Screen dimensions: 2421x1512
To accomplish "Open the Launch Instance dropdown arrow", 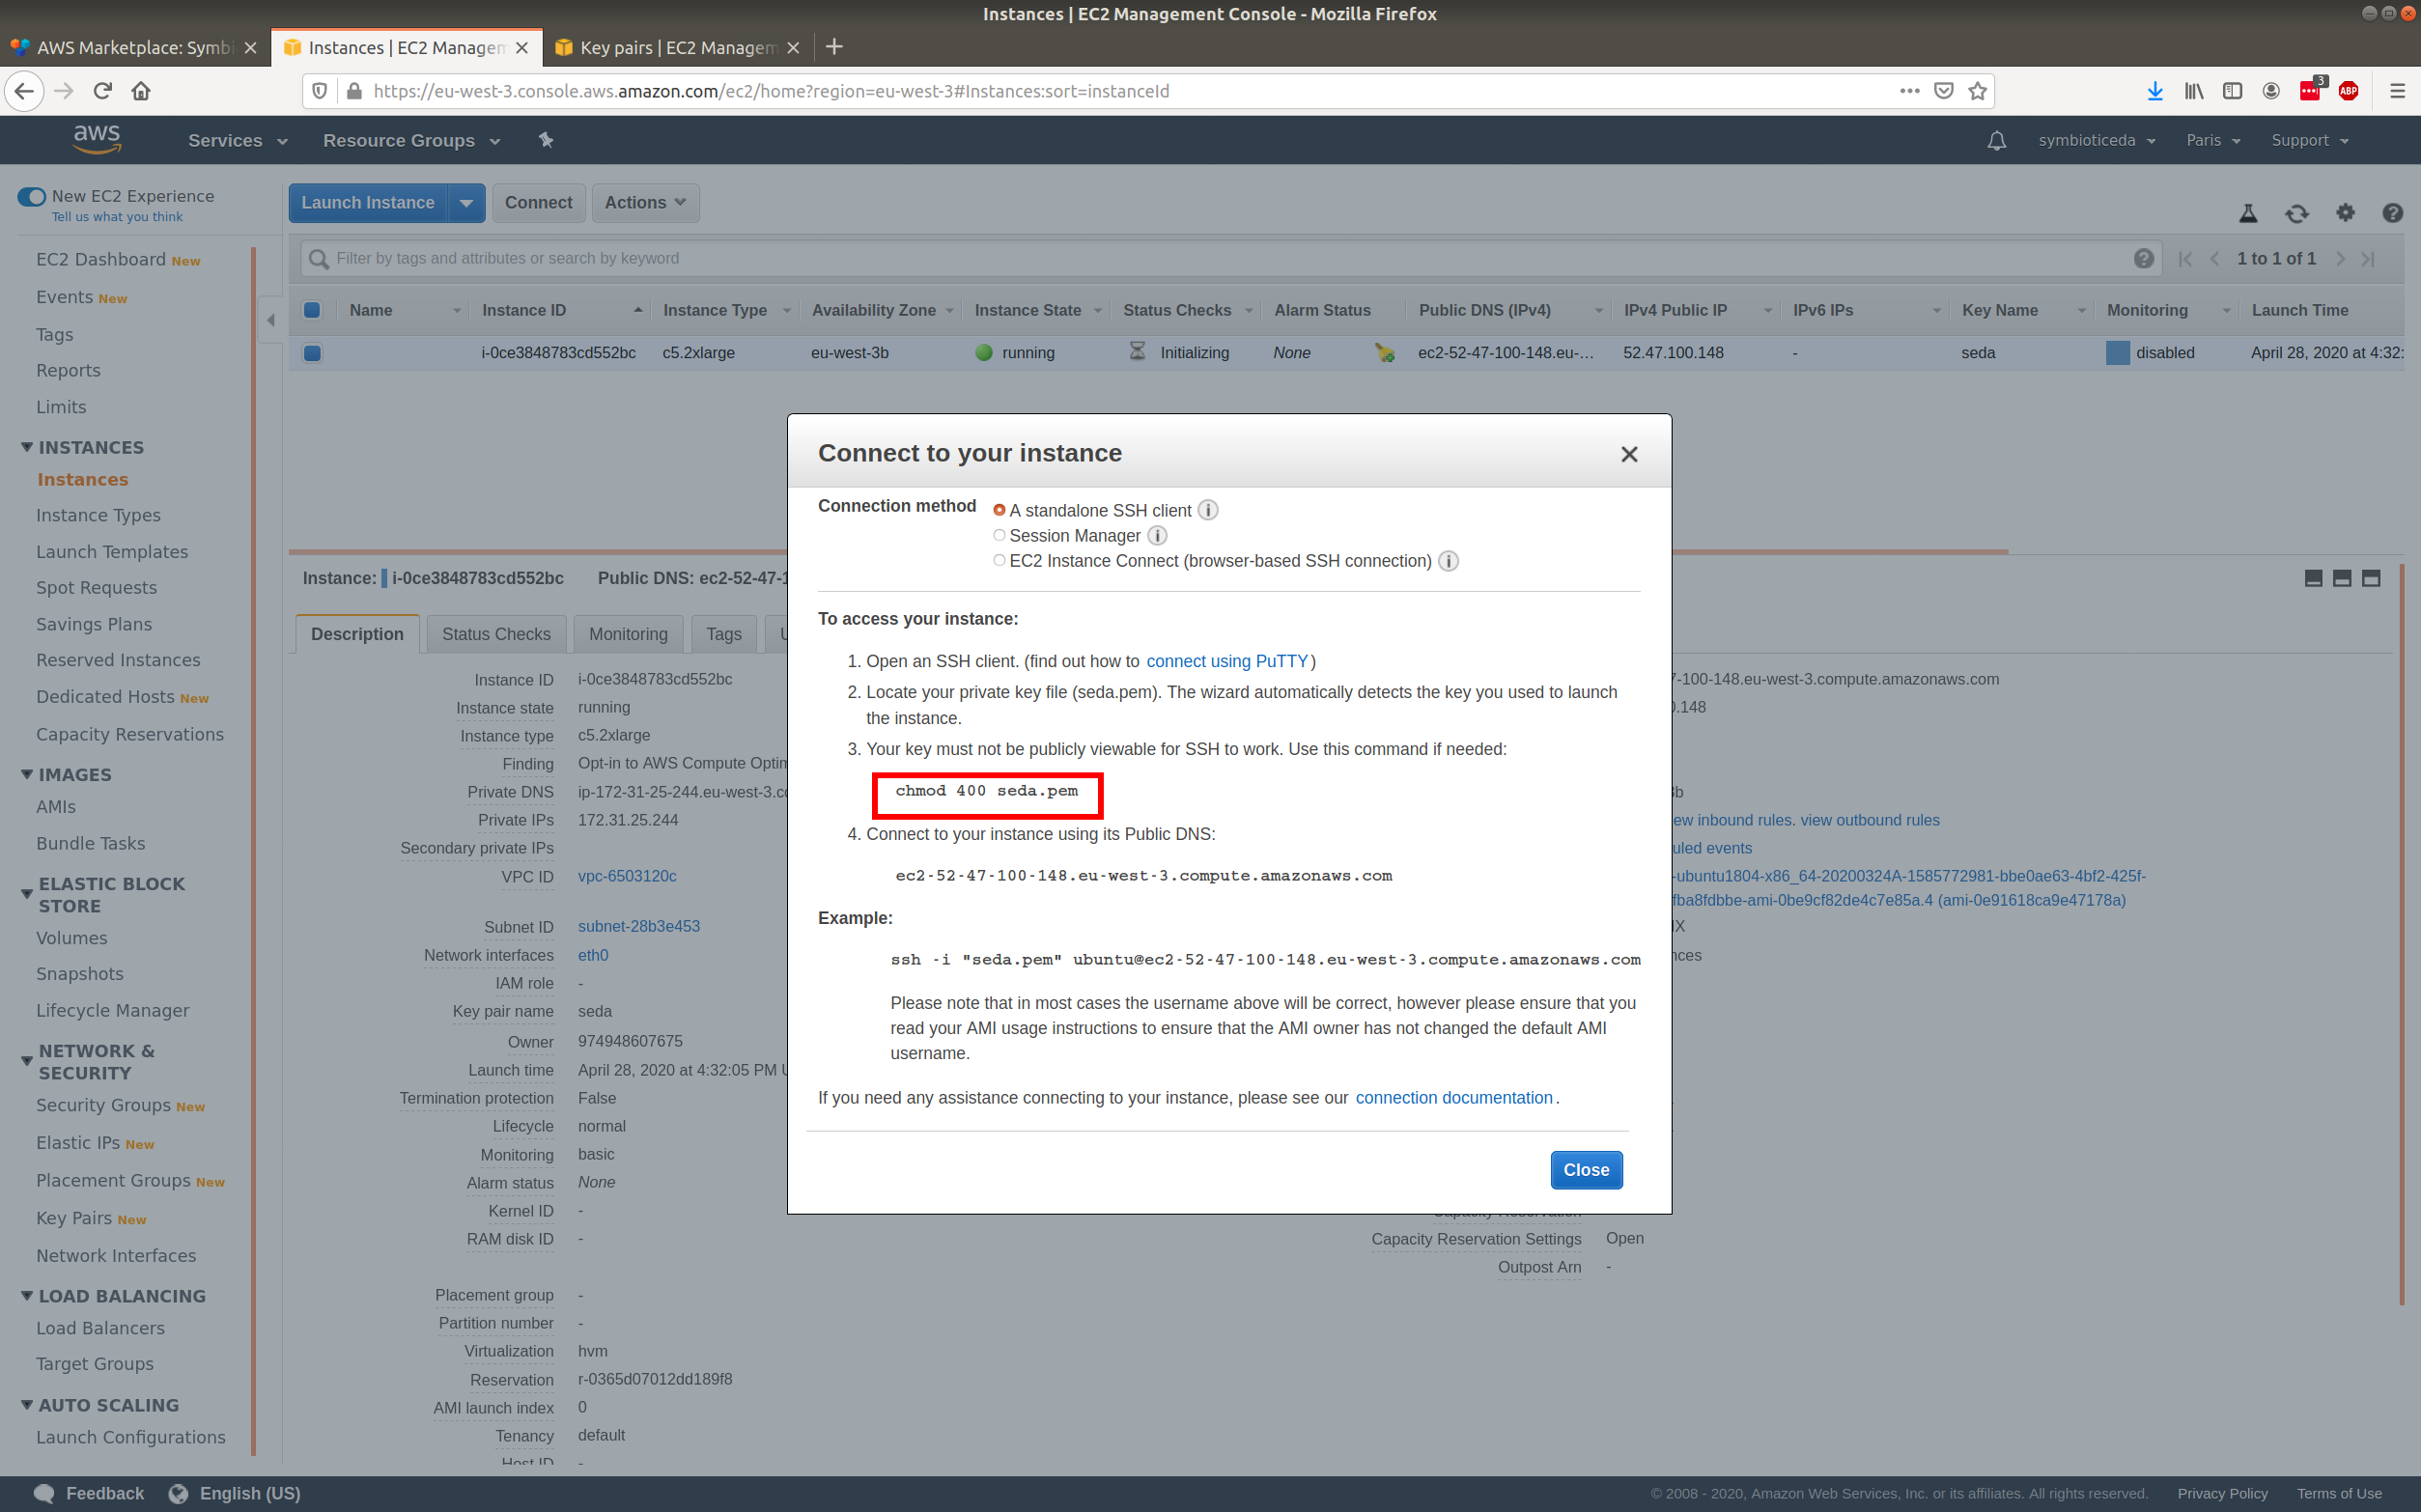I will pyautogui.click(x=466, y=203).
